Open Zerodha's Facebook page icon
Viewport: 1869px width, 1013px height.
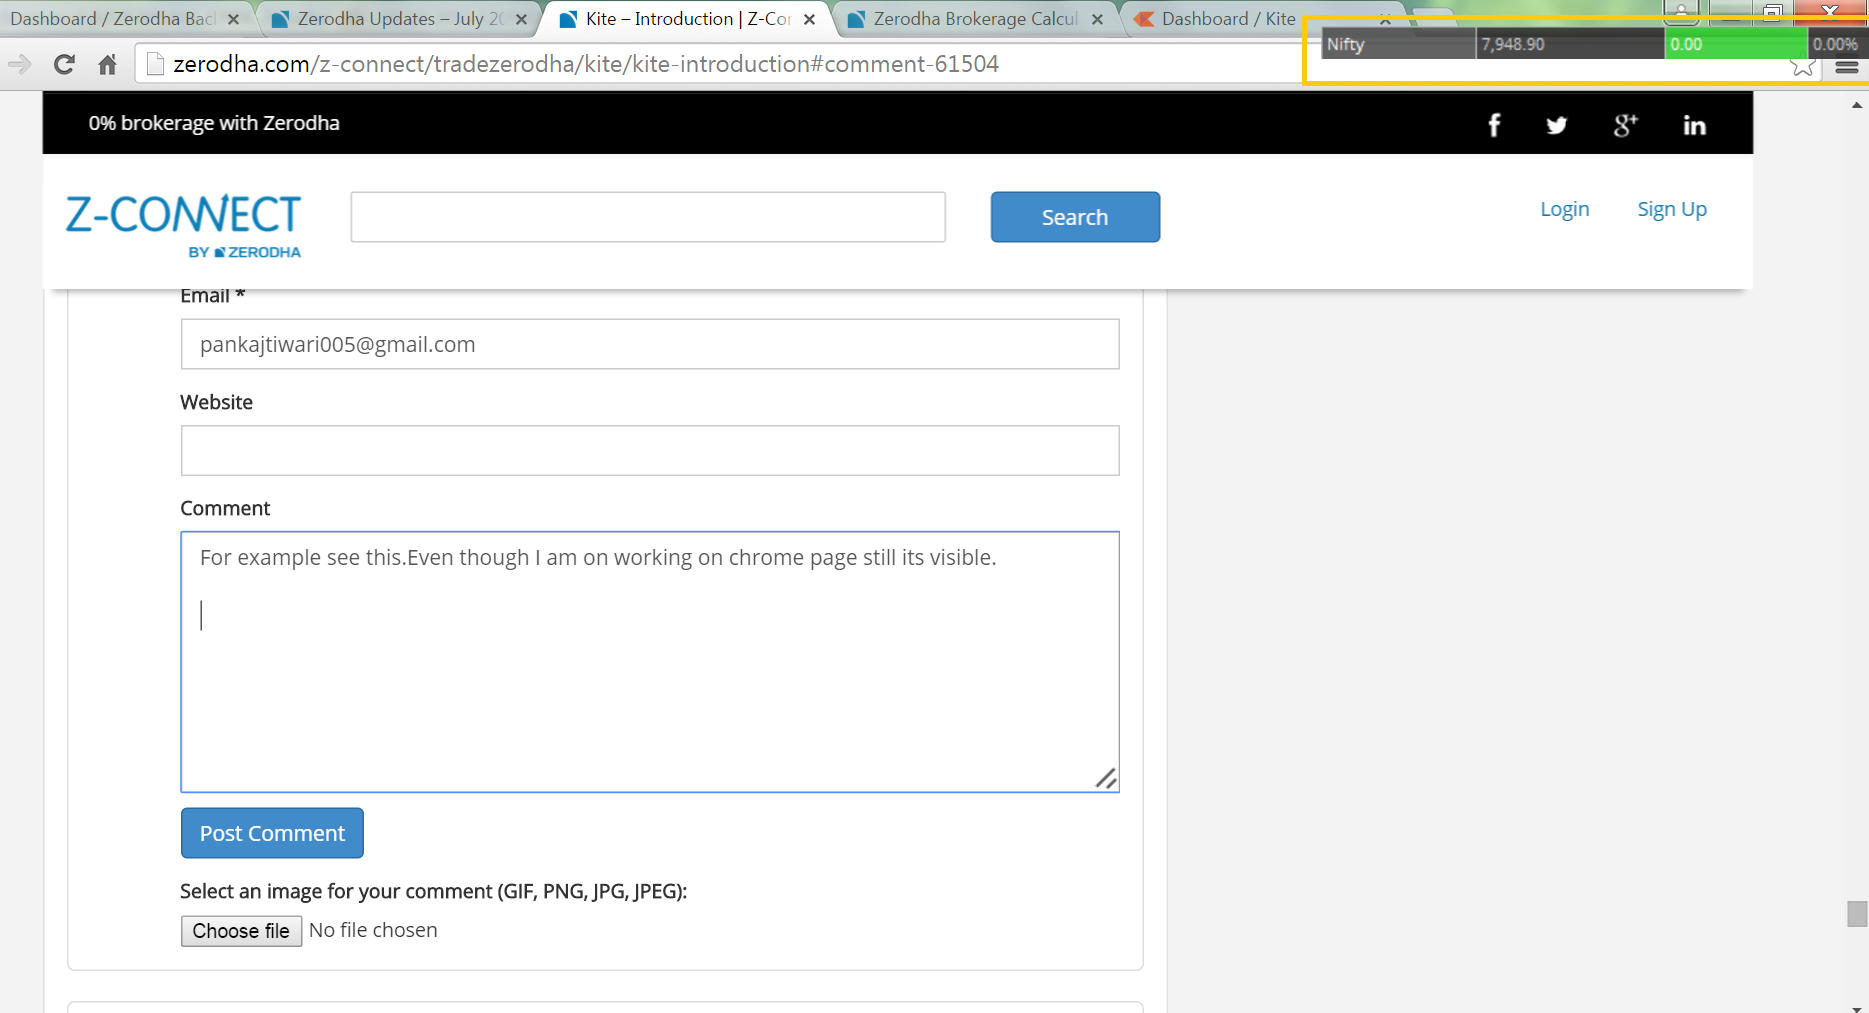click(x=1494, y=125)
